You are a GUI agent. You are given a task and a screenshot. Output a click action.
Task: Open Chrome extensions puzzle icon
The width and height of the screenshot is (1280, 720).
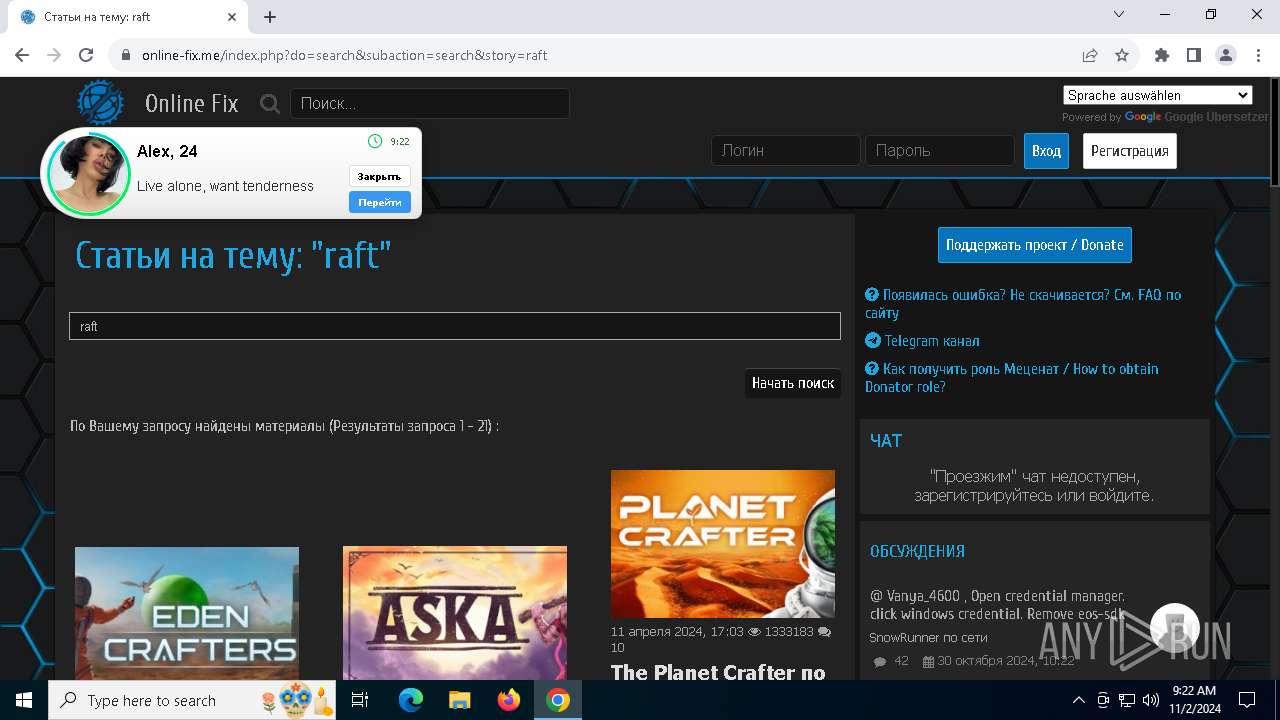[1162, 55]
